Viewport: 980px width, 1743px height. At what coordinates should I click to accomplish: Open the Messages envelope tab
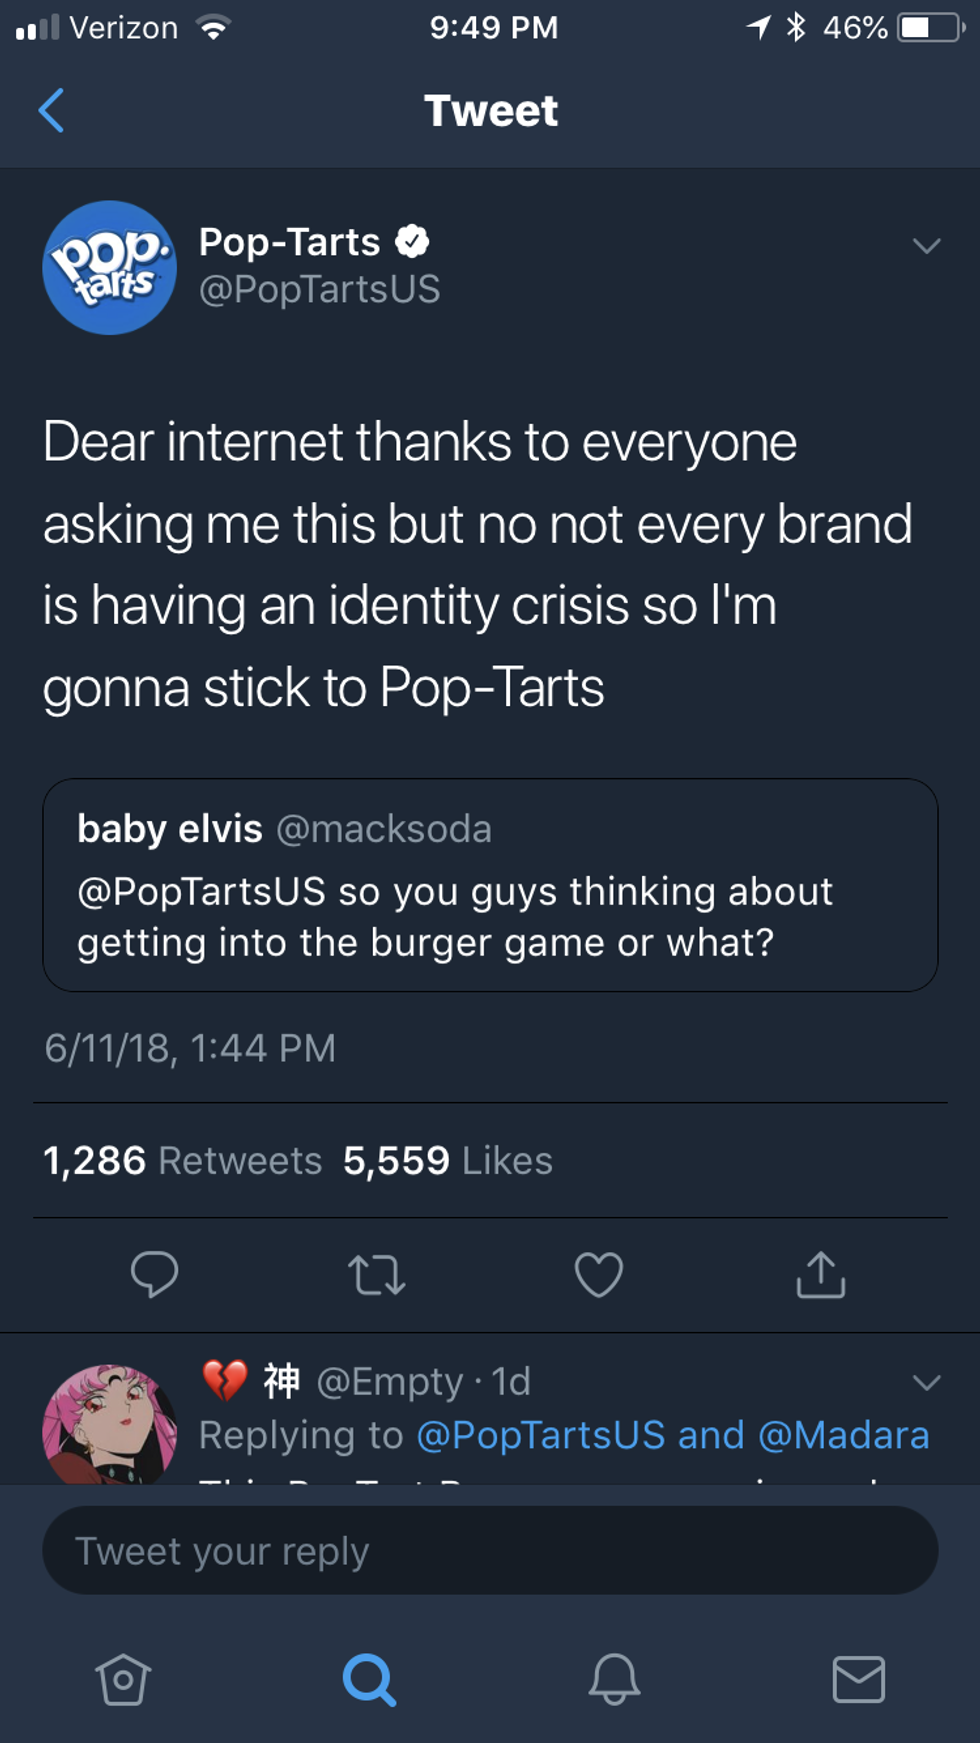coord(858,1679)
